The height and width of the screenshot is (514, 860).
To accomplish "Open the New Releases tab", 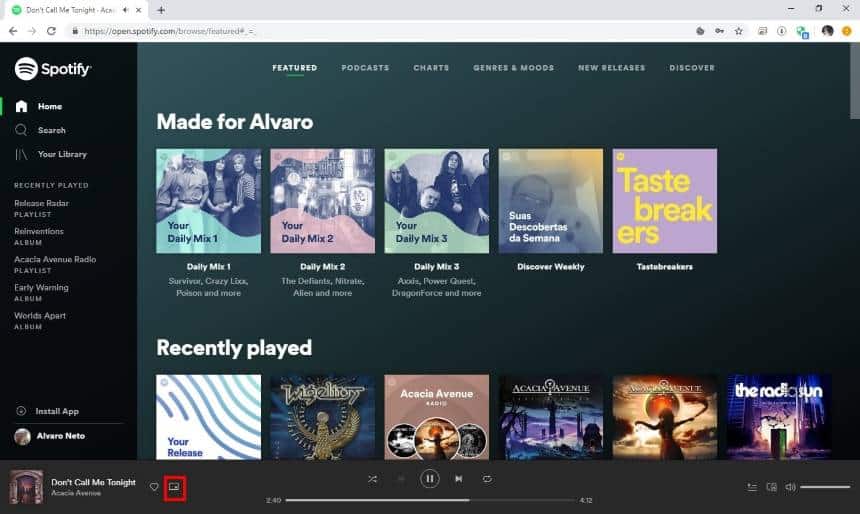I will 612,68.
